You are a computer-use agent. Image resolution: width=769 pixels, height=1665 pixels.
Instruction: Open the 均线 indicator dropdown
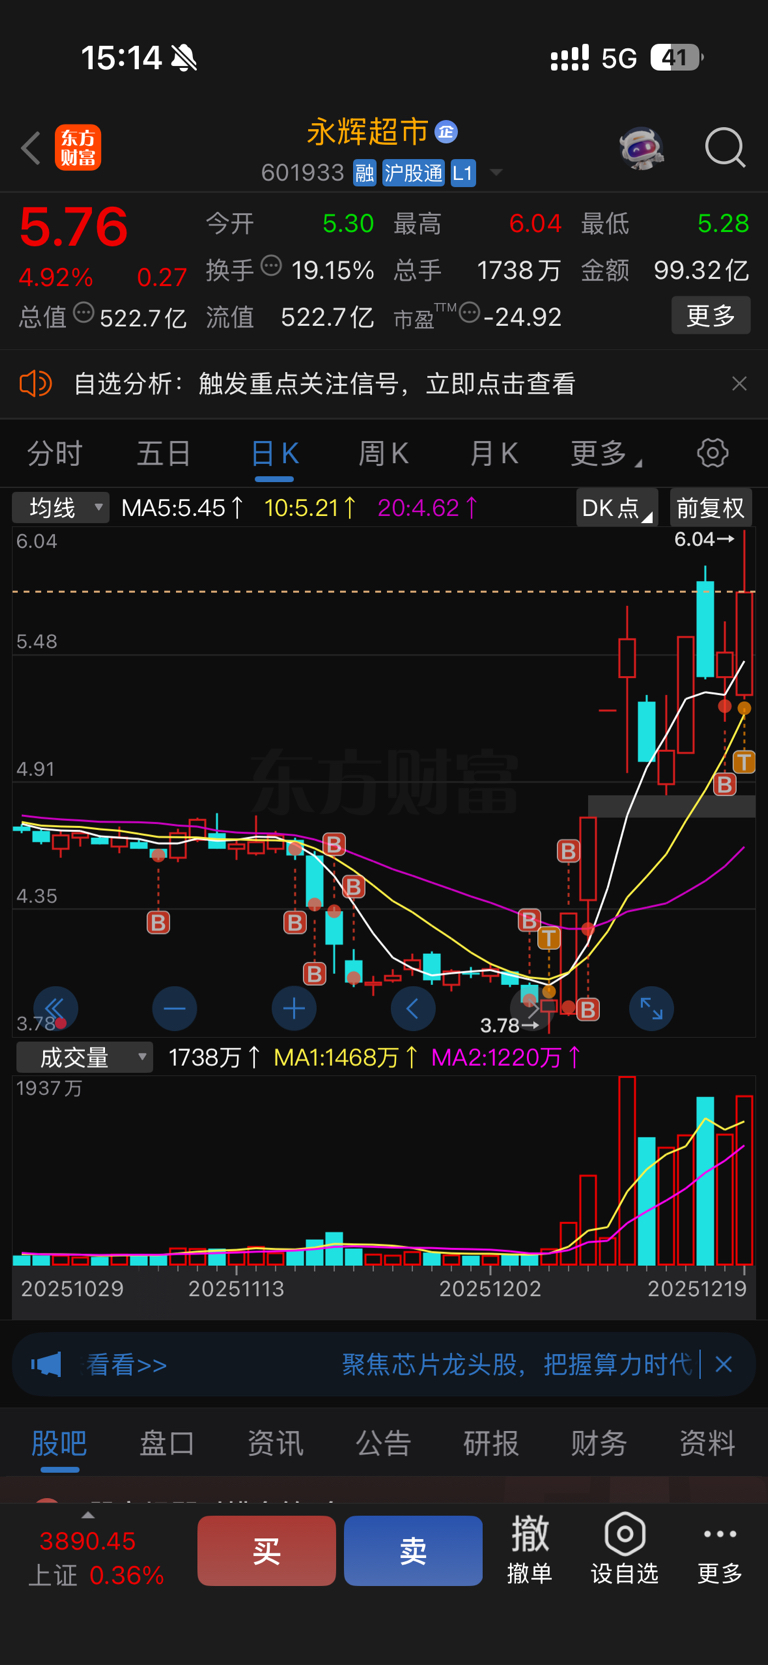tap(61, 508)
